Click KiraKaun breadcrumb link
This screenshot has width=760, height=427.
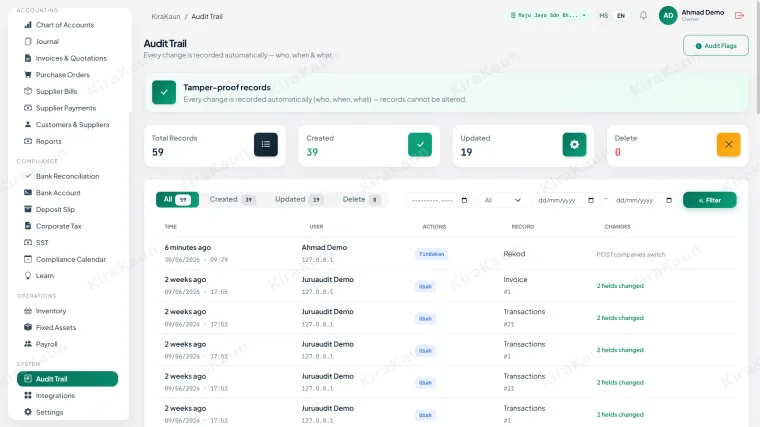point(166,16)
